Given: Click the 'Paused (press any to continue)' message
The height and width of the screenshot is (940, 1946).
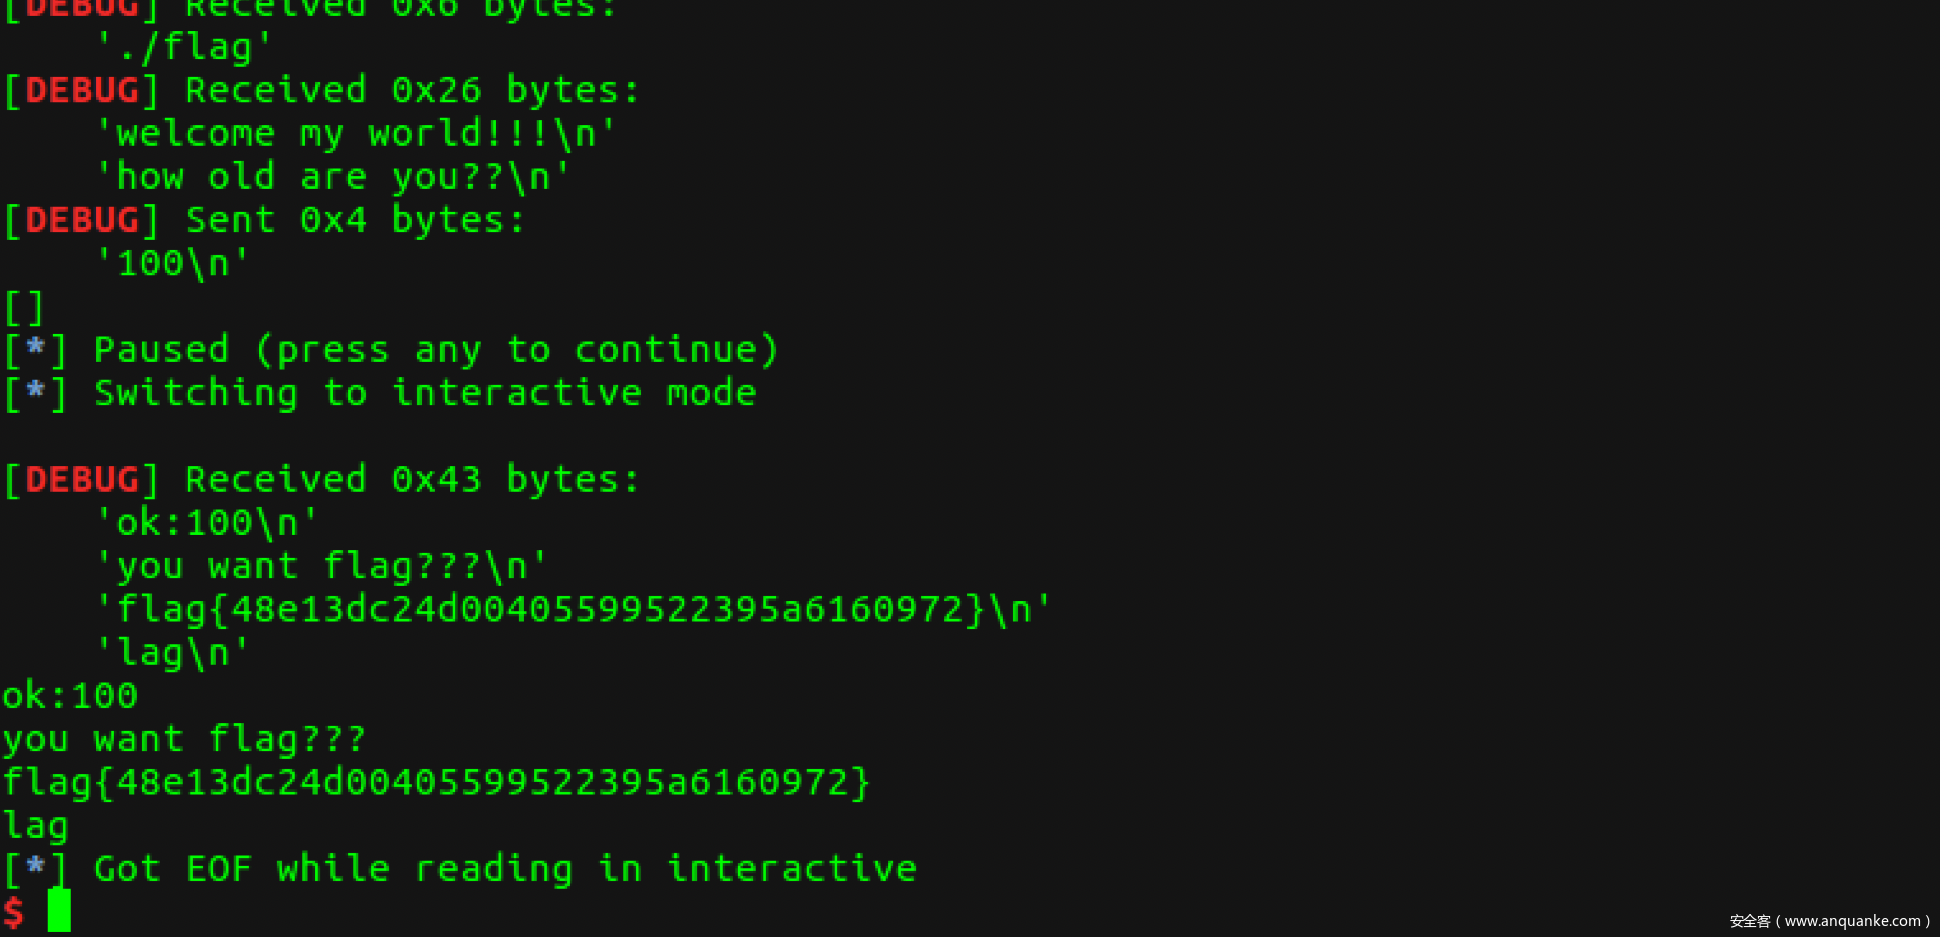Looking at the screenshot, I should (435, 350).
